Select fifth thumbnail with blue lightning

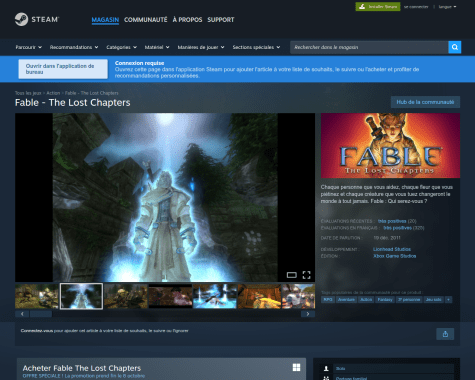(215, 296)
